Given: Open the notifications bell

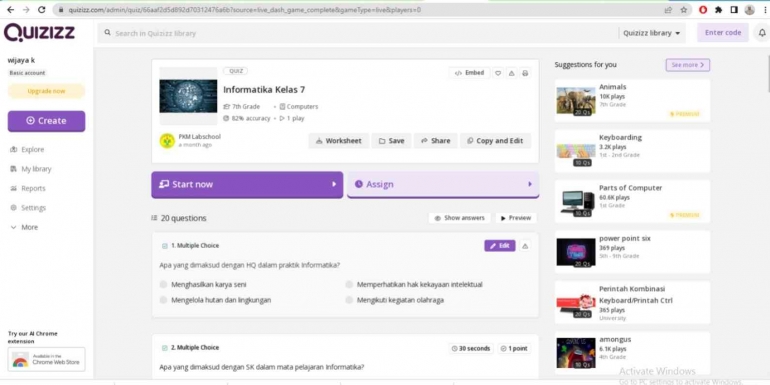Looking at the screenshot, I should coord(762,33).
